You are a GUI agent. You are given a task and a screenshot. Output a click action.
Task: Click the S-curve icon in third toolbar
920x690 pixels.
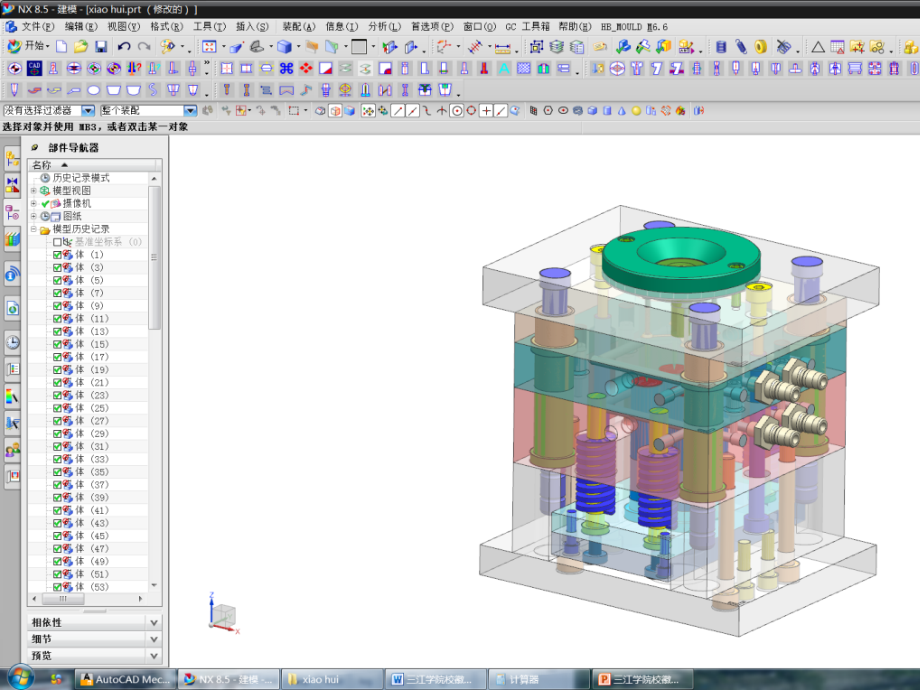pos(153,90)
